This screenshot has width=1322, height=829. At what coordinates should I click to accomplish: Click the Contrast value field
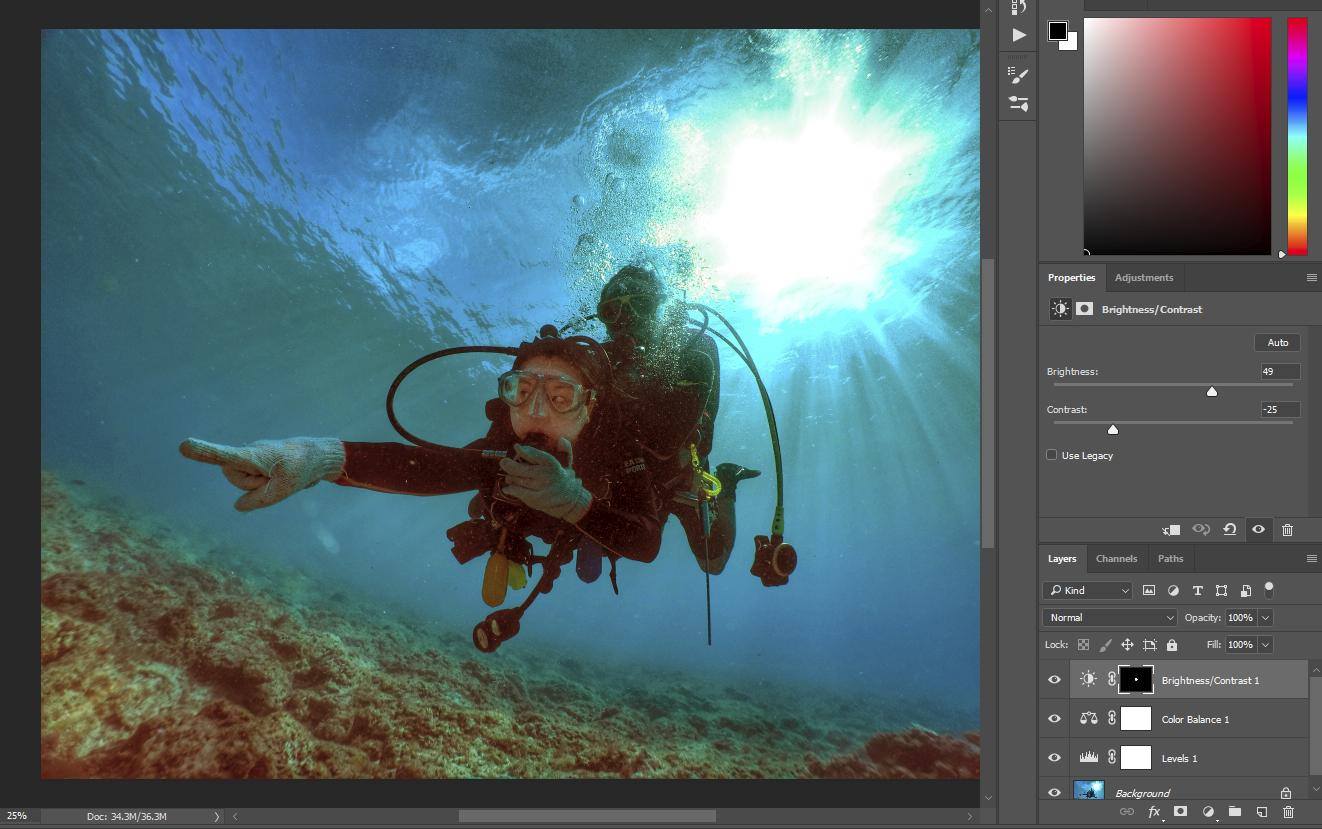coord(1280,409)
